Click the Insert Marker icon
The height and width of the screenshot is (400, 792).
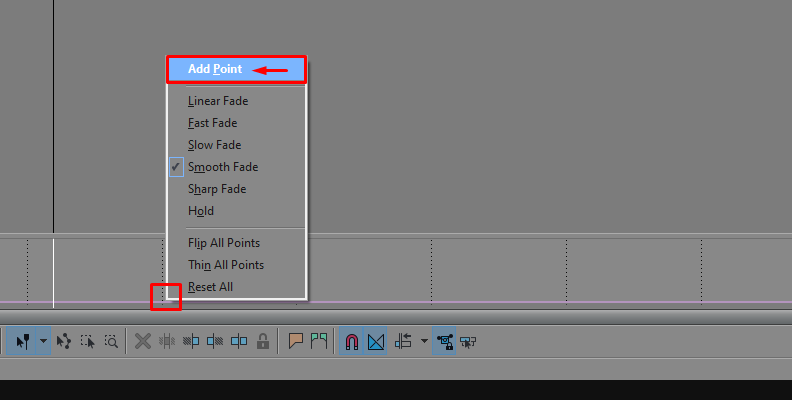coord(295,341)
